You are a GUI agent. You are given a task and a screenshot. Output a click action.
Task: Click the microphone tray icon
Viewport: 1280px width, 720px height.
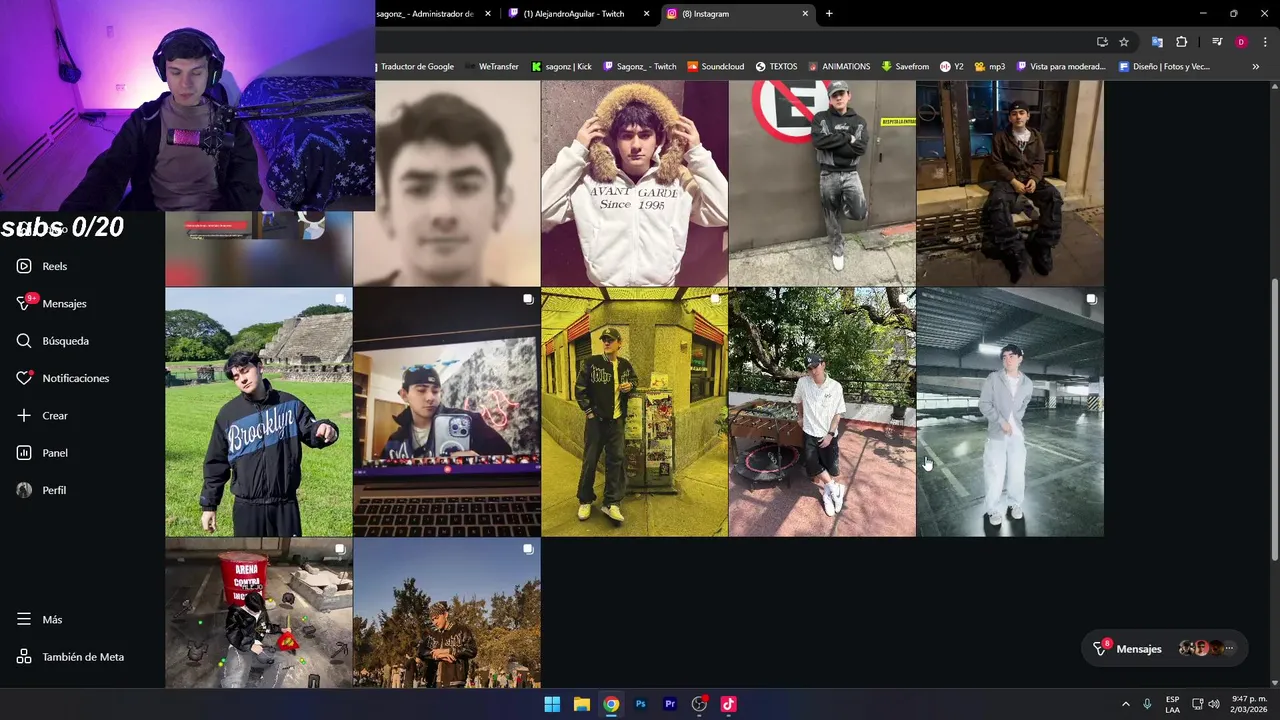1147,704
